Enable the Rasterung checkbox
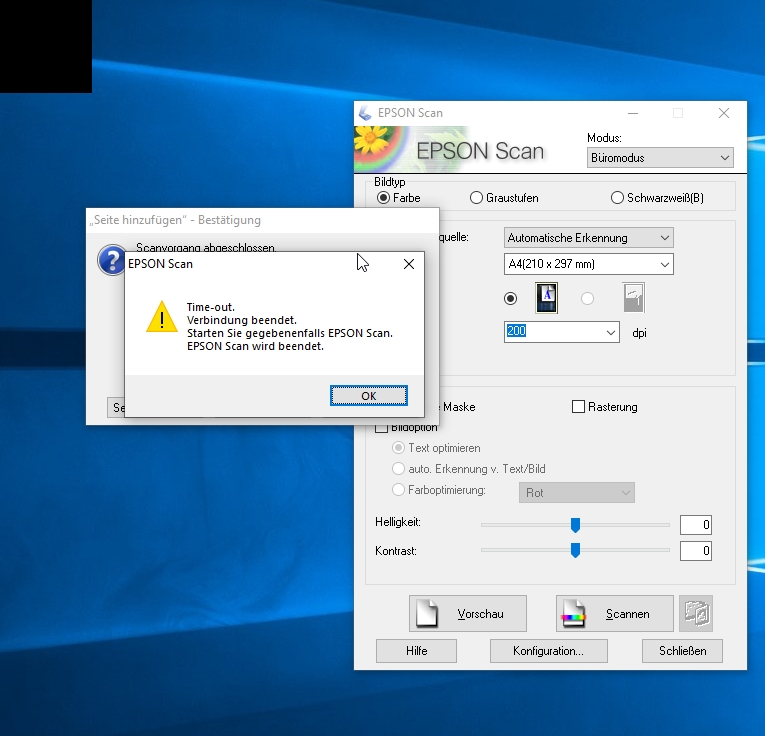This screenshot has height=736, width=765. 578,407
